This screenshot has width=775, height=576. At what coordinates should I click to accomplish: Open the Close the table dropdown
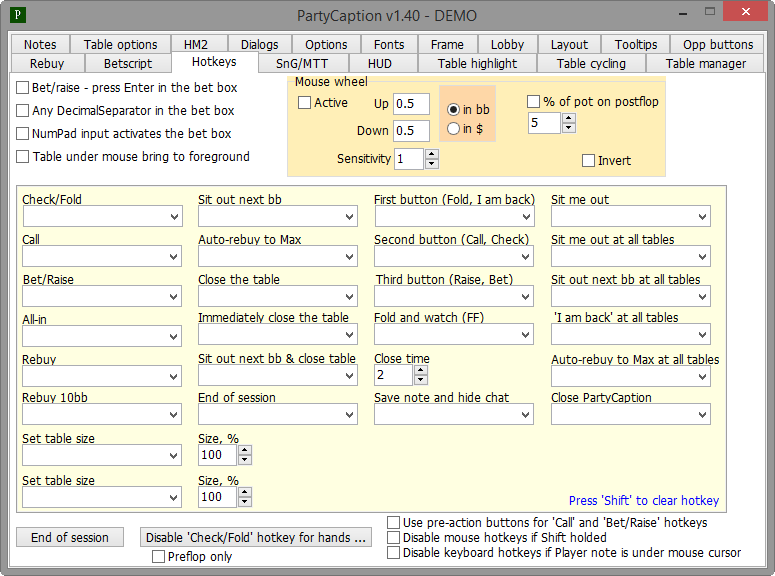(278, 297)
